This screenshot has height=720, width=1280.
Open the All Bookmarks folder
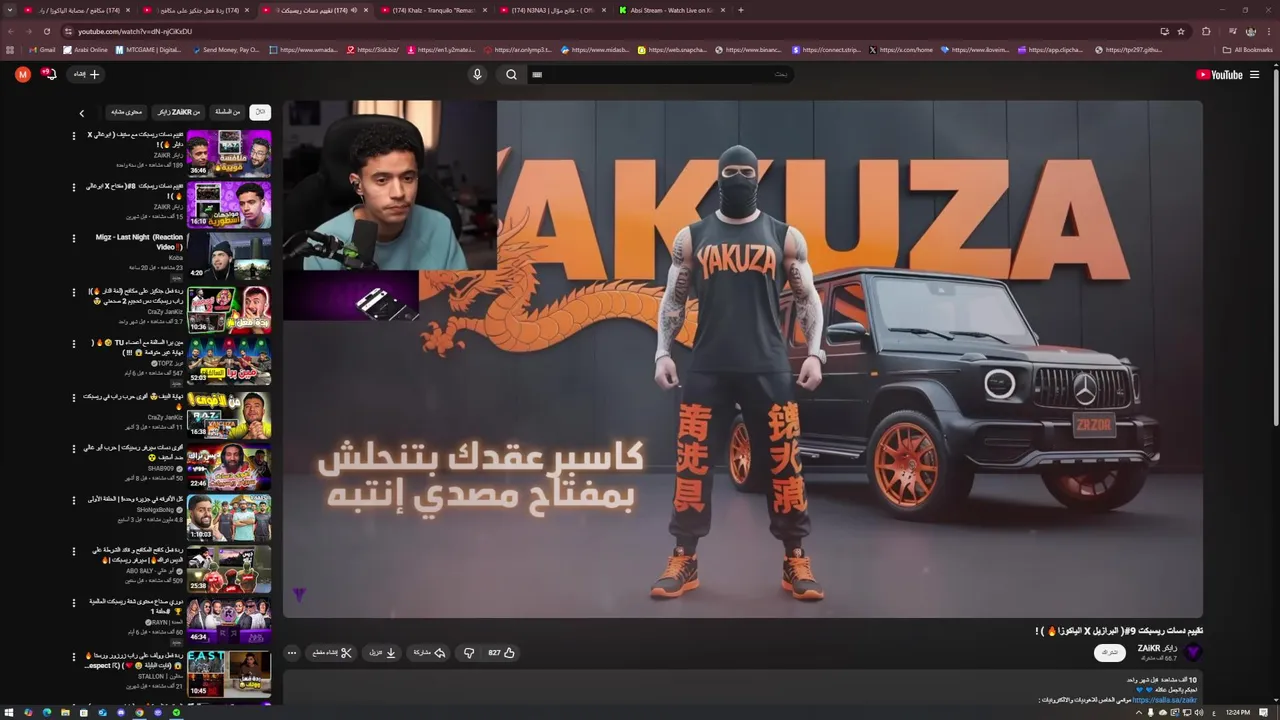pyautogui.click(x=1247, y=49)
